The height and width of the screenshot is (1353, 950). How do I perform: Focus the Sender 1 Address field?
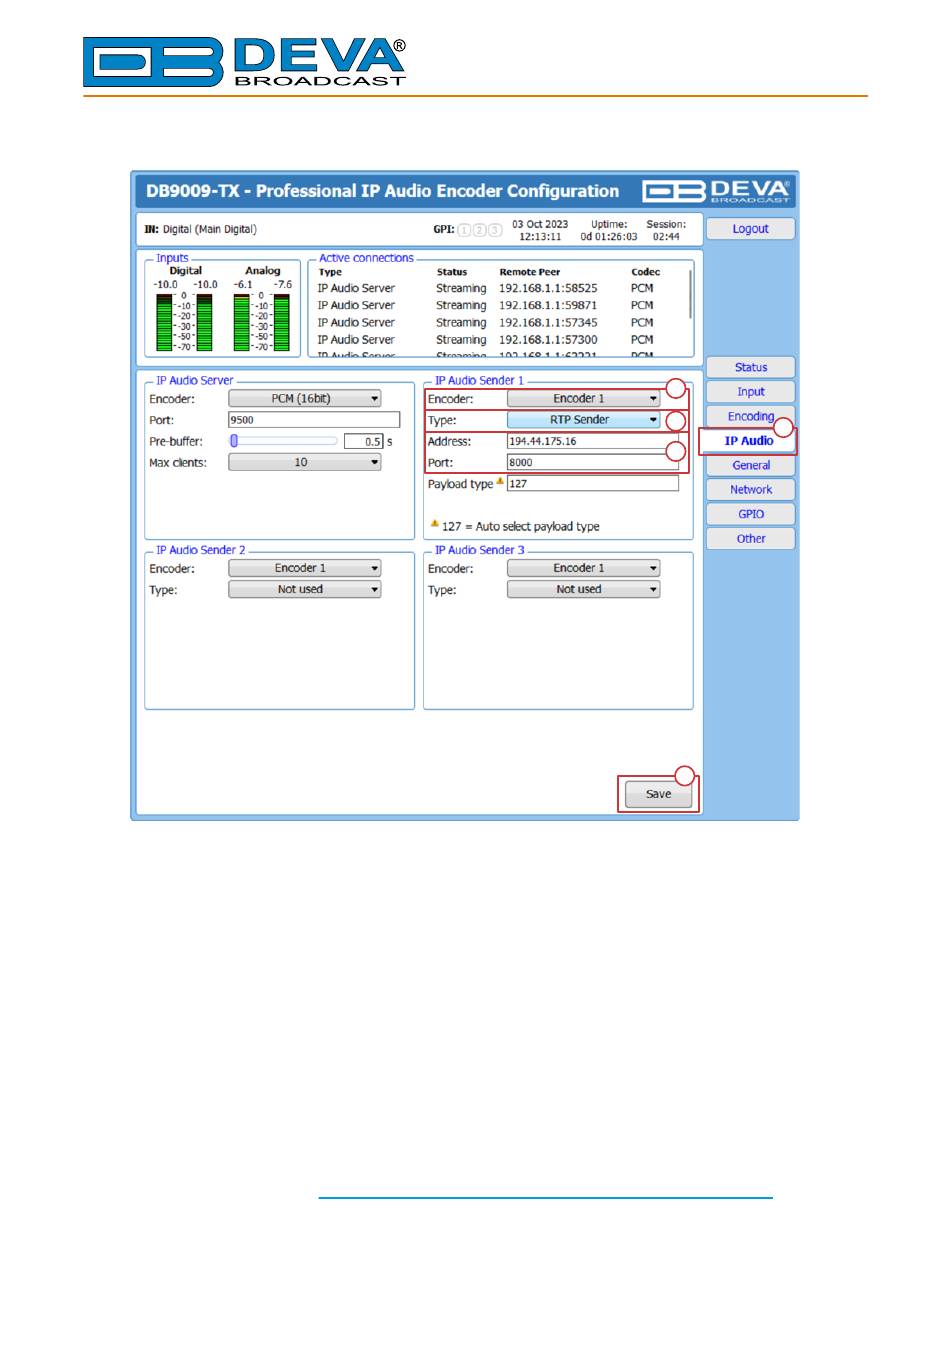(x=593, y=441)
